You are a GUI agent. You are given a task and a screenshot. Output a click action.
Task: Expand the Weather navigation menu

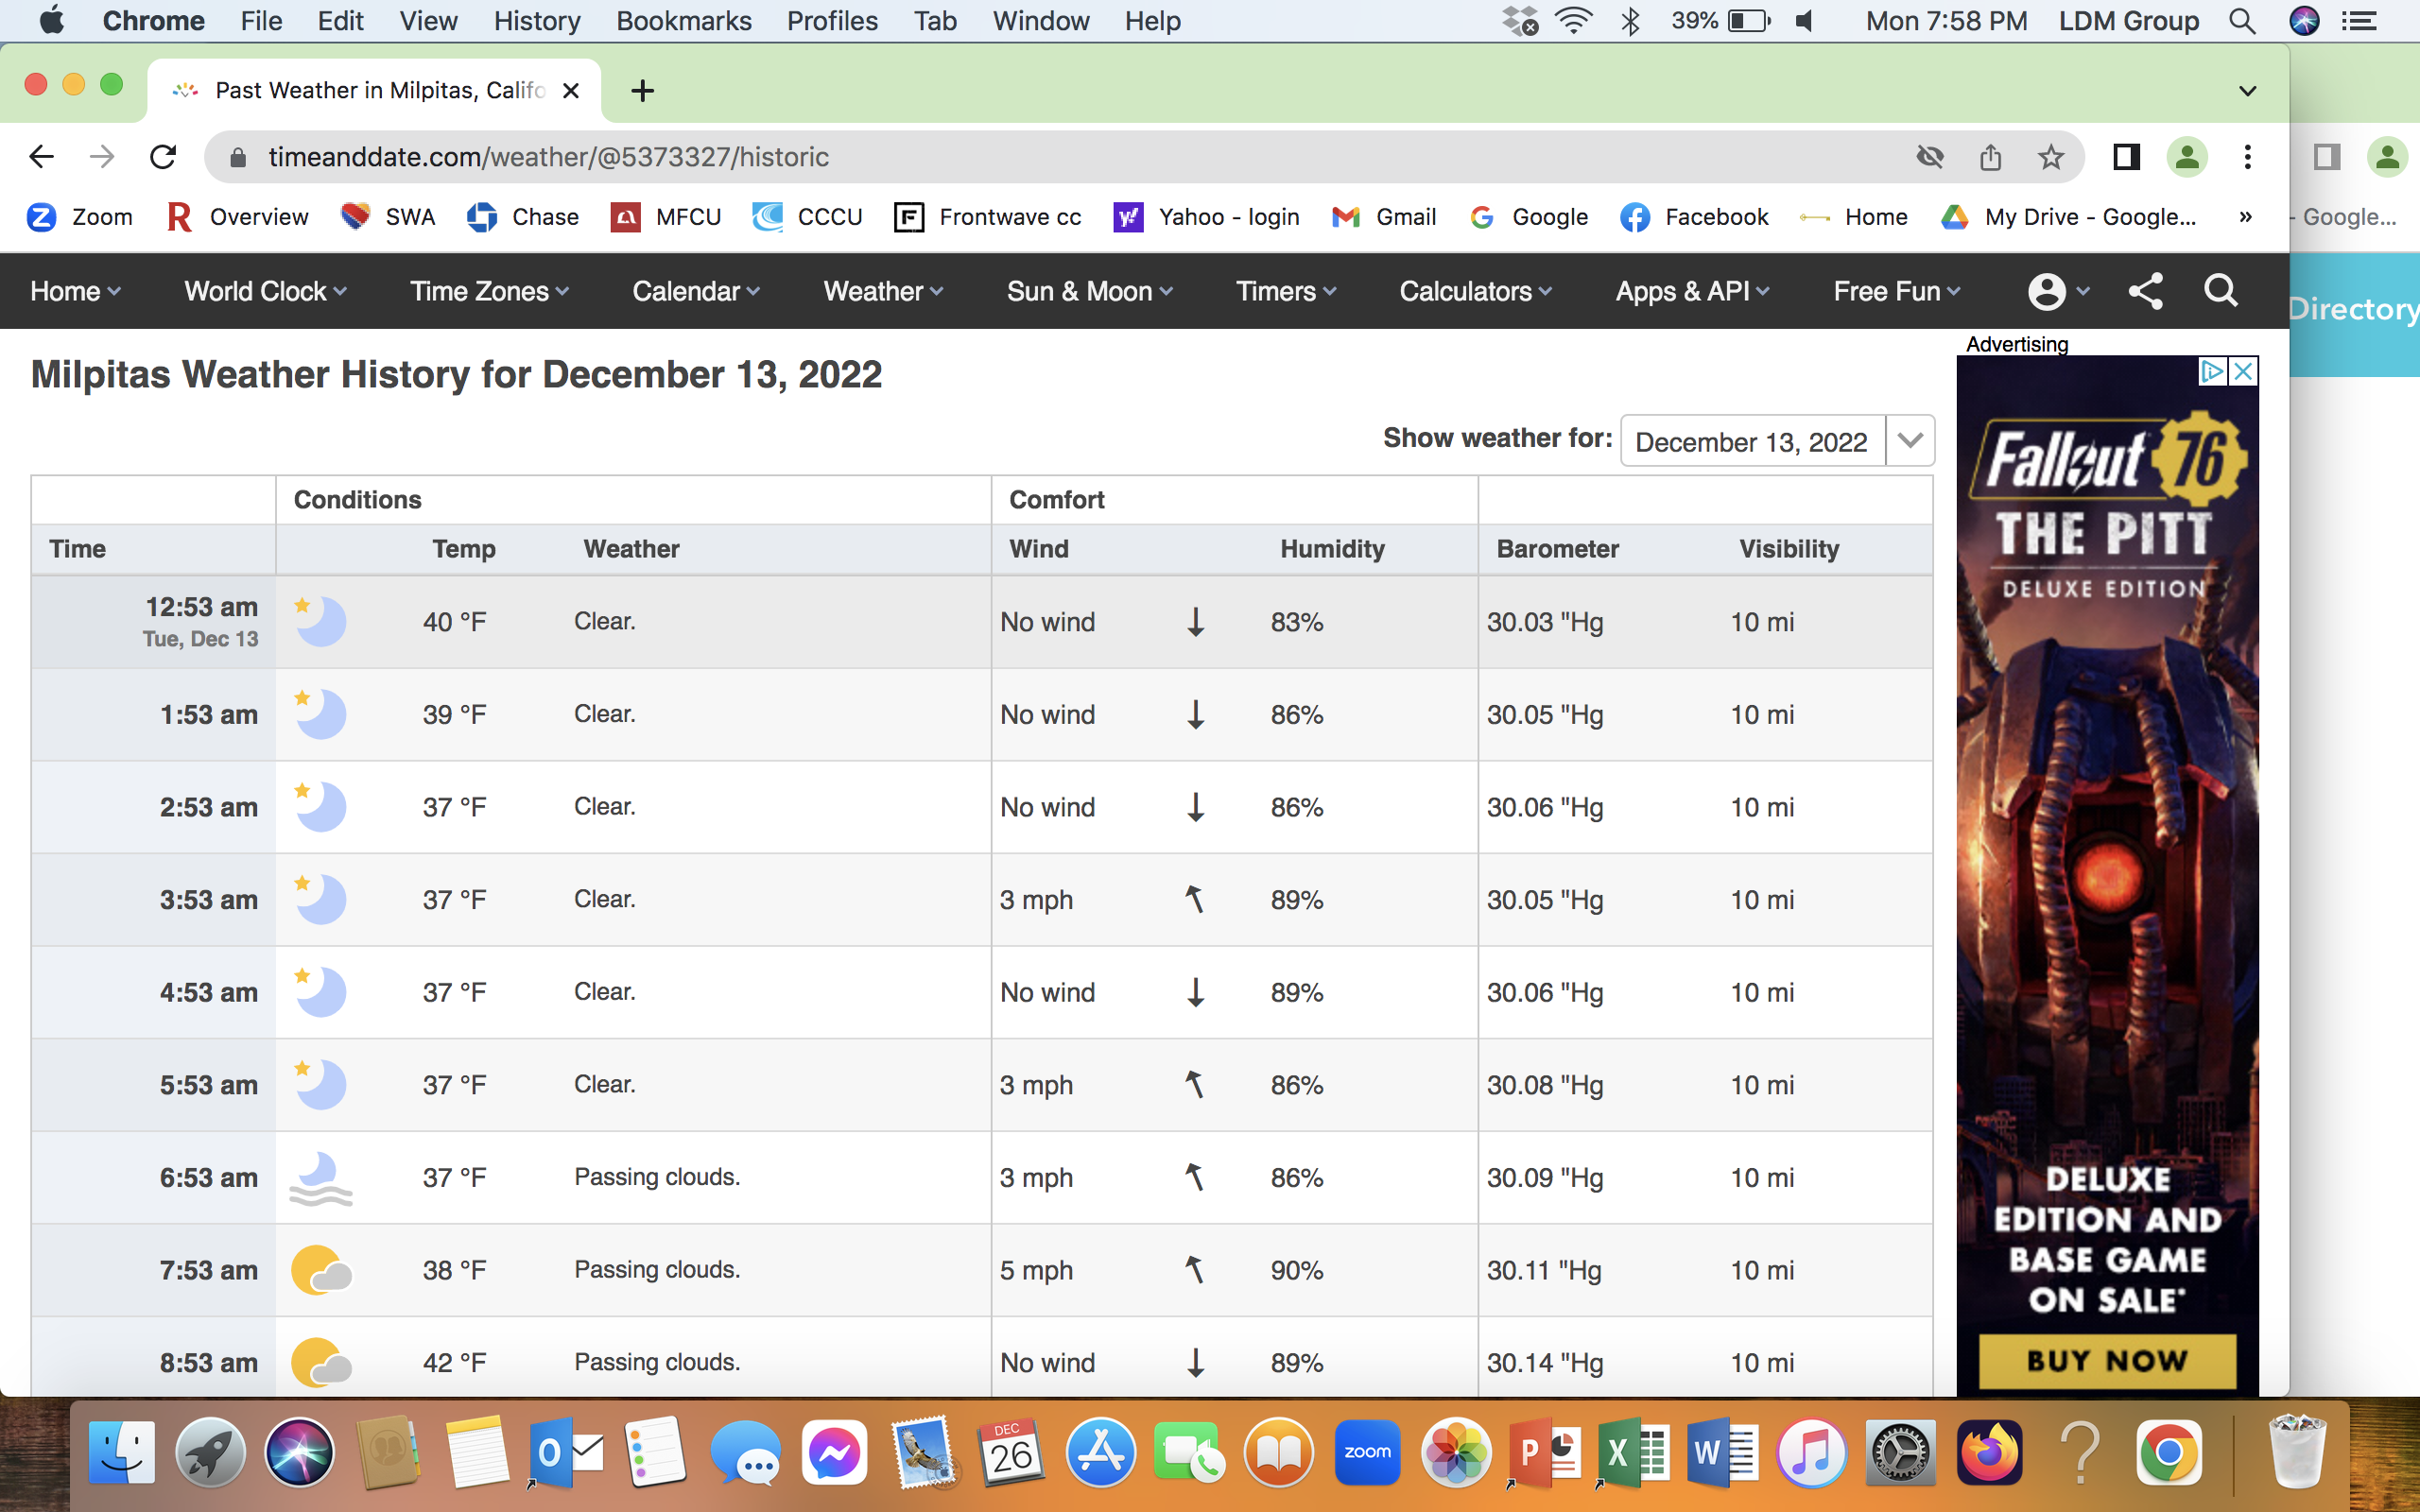click(x=882, y=291)
